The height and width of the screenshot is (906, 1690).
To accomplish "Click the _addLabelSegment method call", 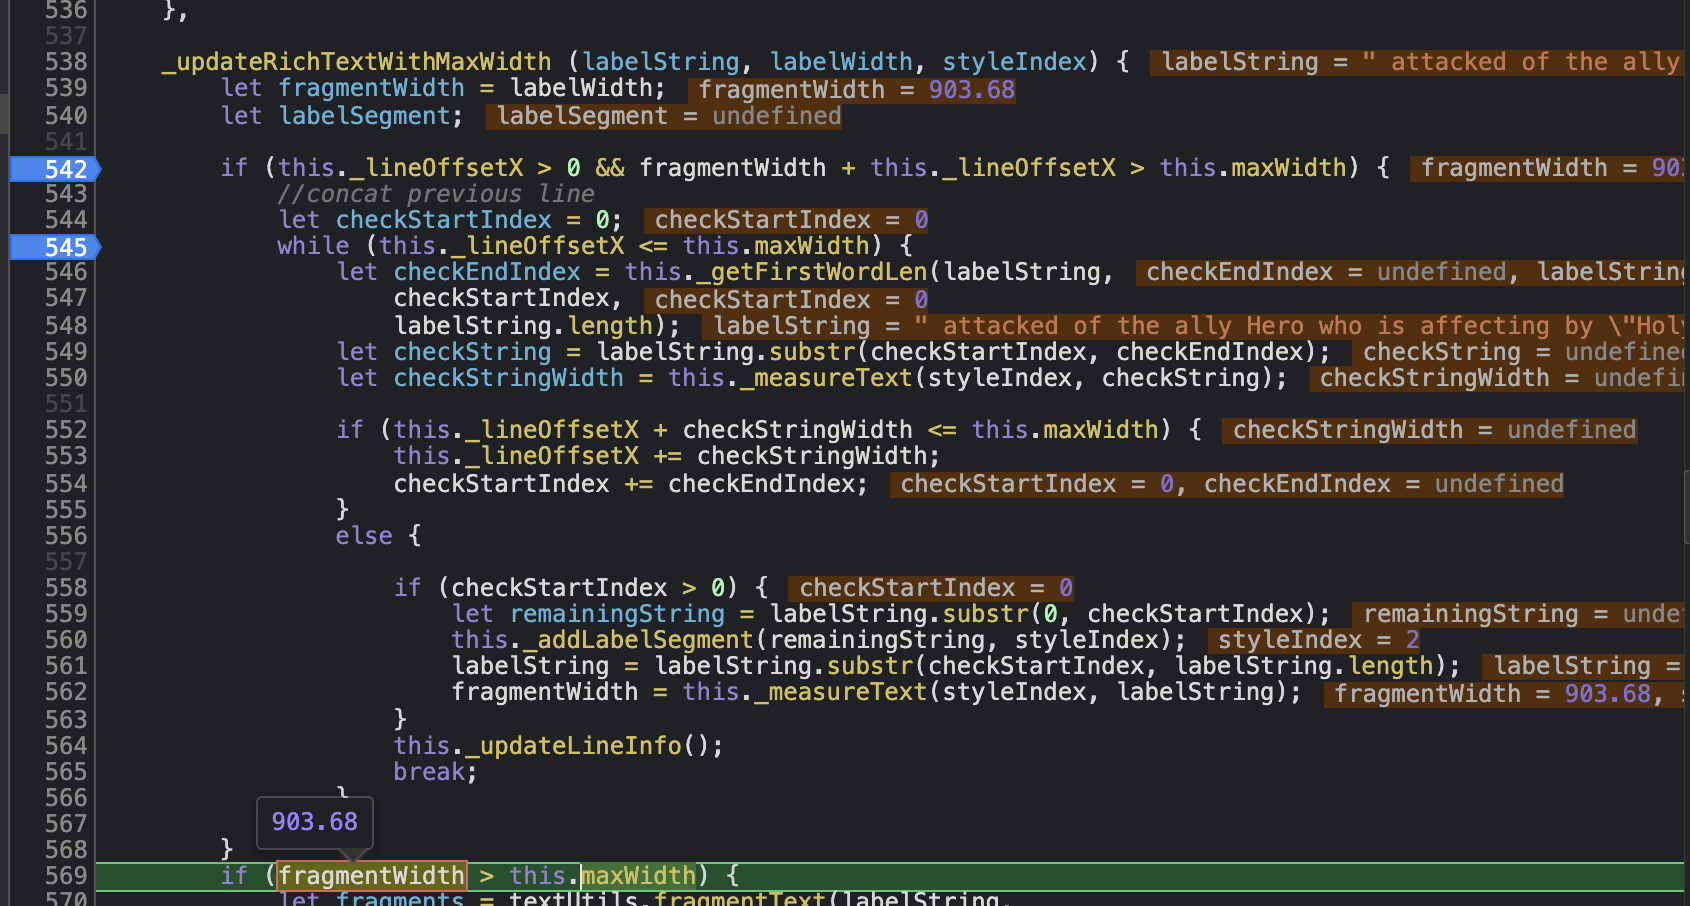I will click(638, 640).
